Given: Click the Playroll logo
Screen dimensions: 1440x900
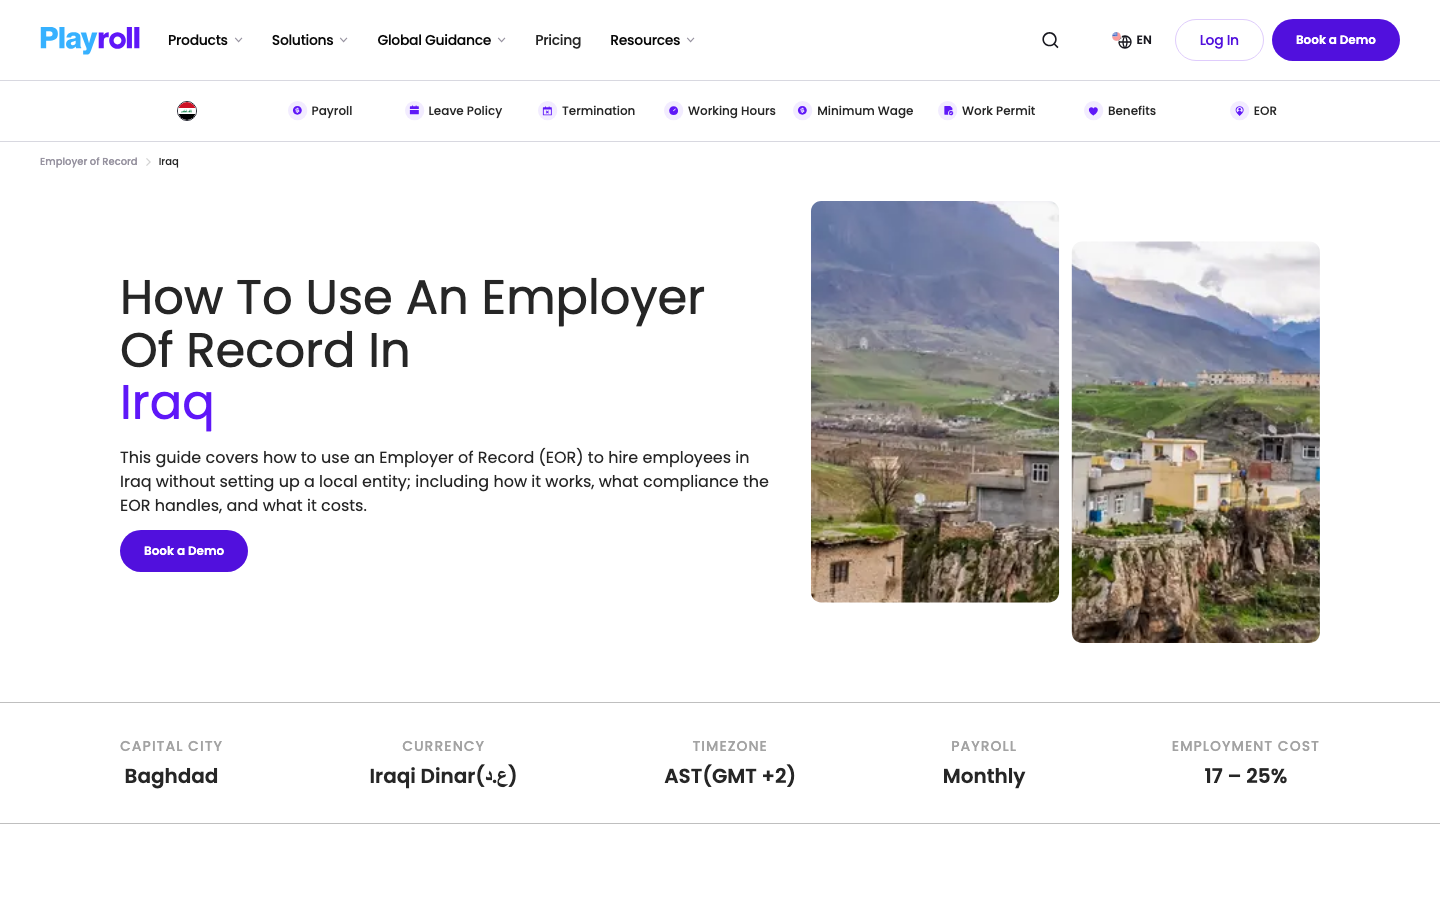Looking at the screenshot, I should tap(90, 39).
